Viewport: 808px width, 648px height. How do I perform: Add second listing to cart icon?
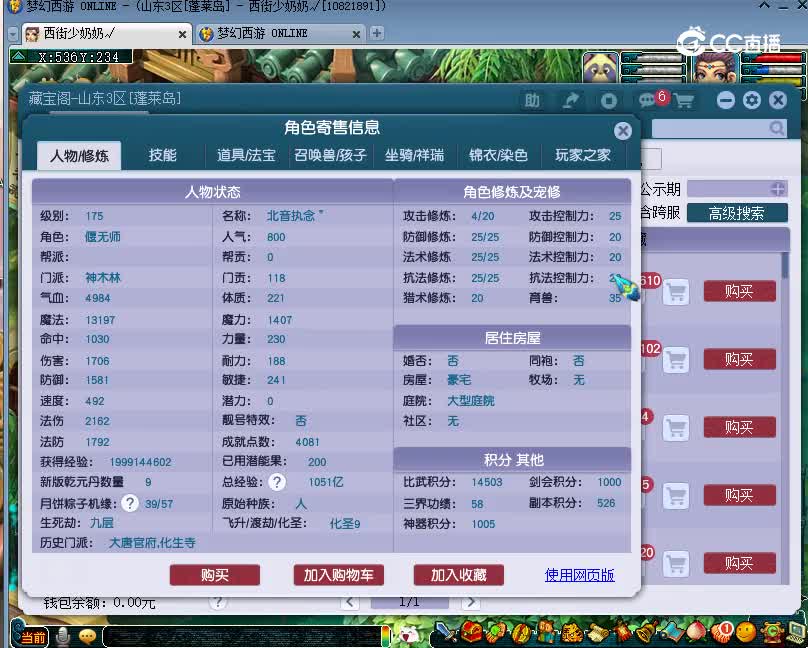(676, 360)
